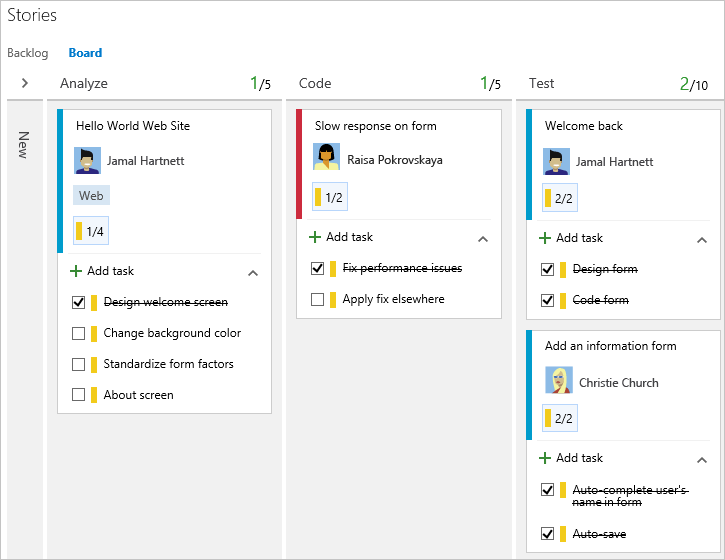This screenshot has height=560, width=725.
Task: Click 2/2 task summary on Welcome back card
Action: [x=560, y=197]
